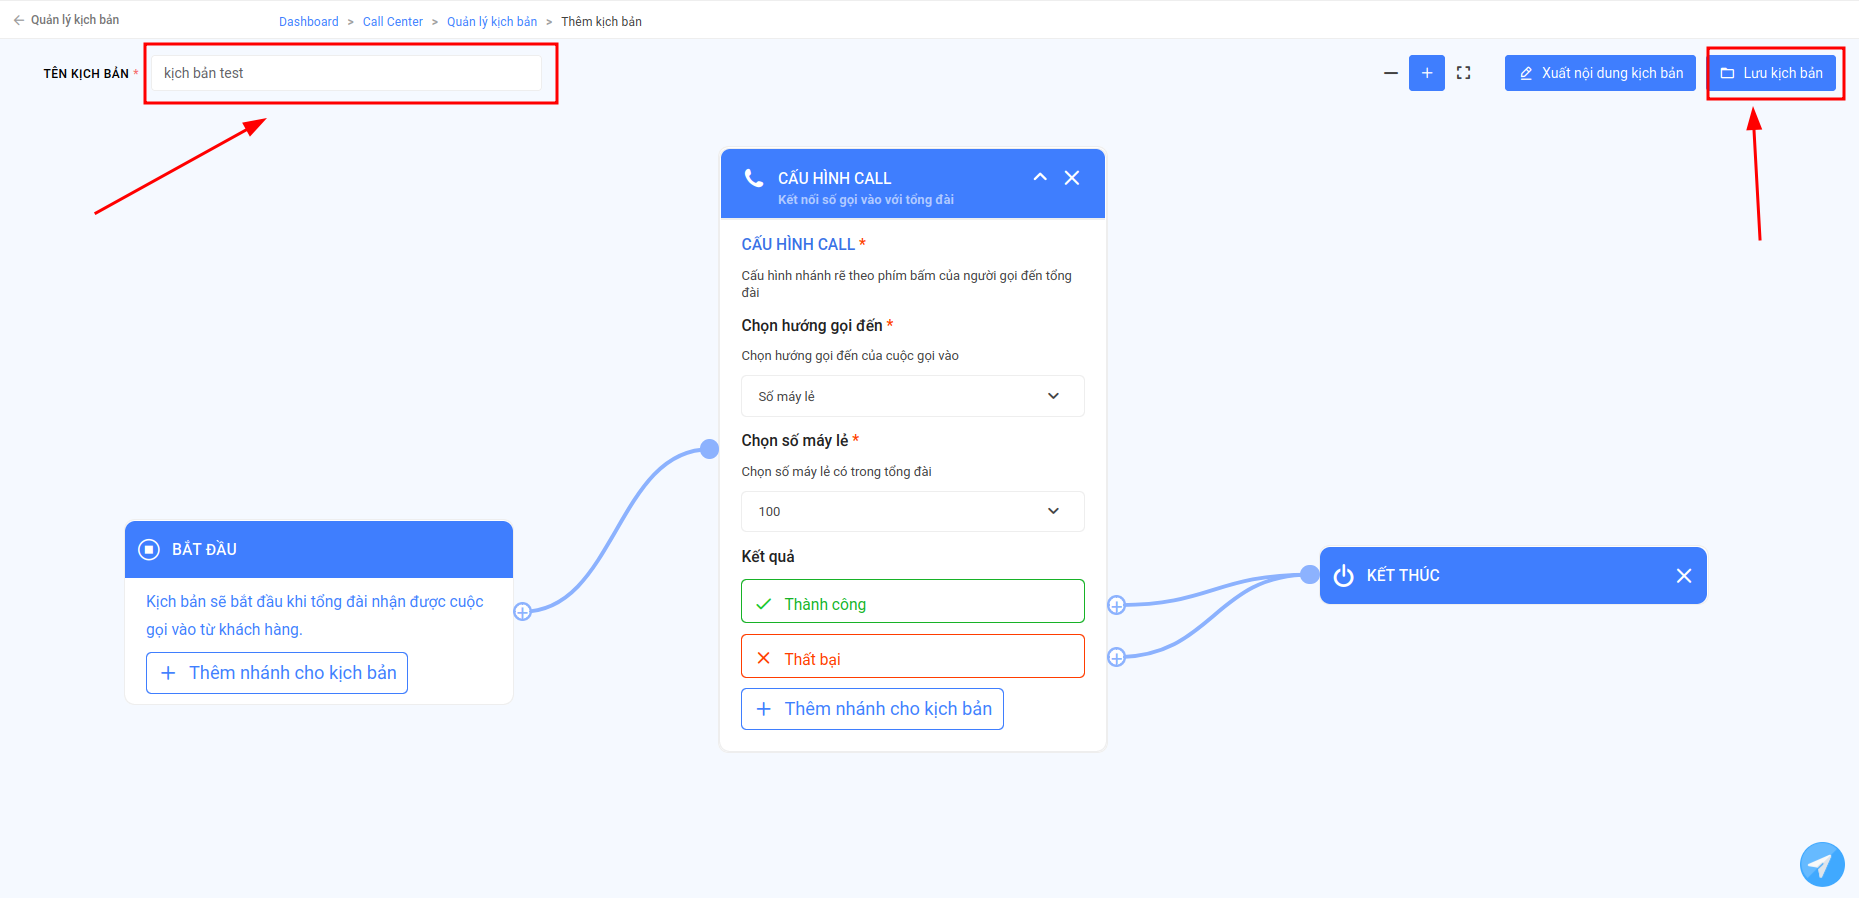
Task: Click the Thành công branch connector plus
Action: click(x=1117, y=605)
